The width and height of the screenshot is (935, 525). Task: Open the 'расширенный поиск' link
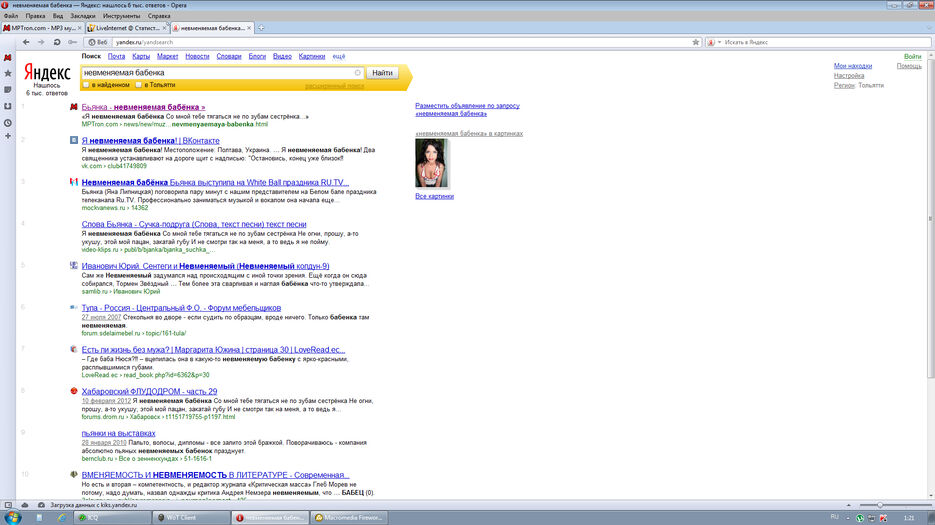coord(334,86)
